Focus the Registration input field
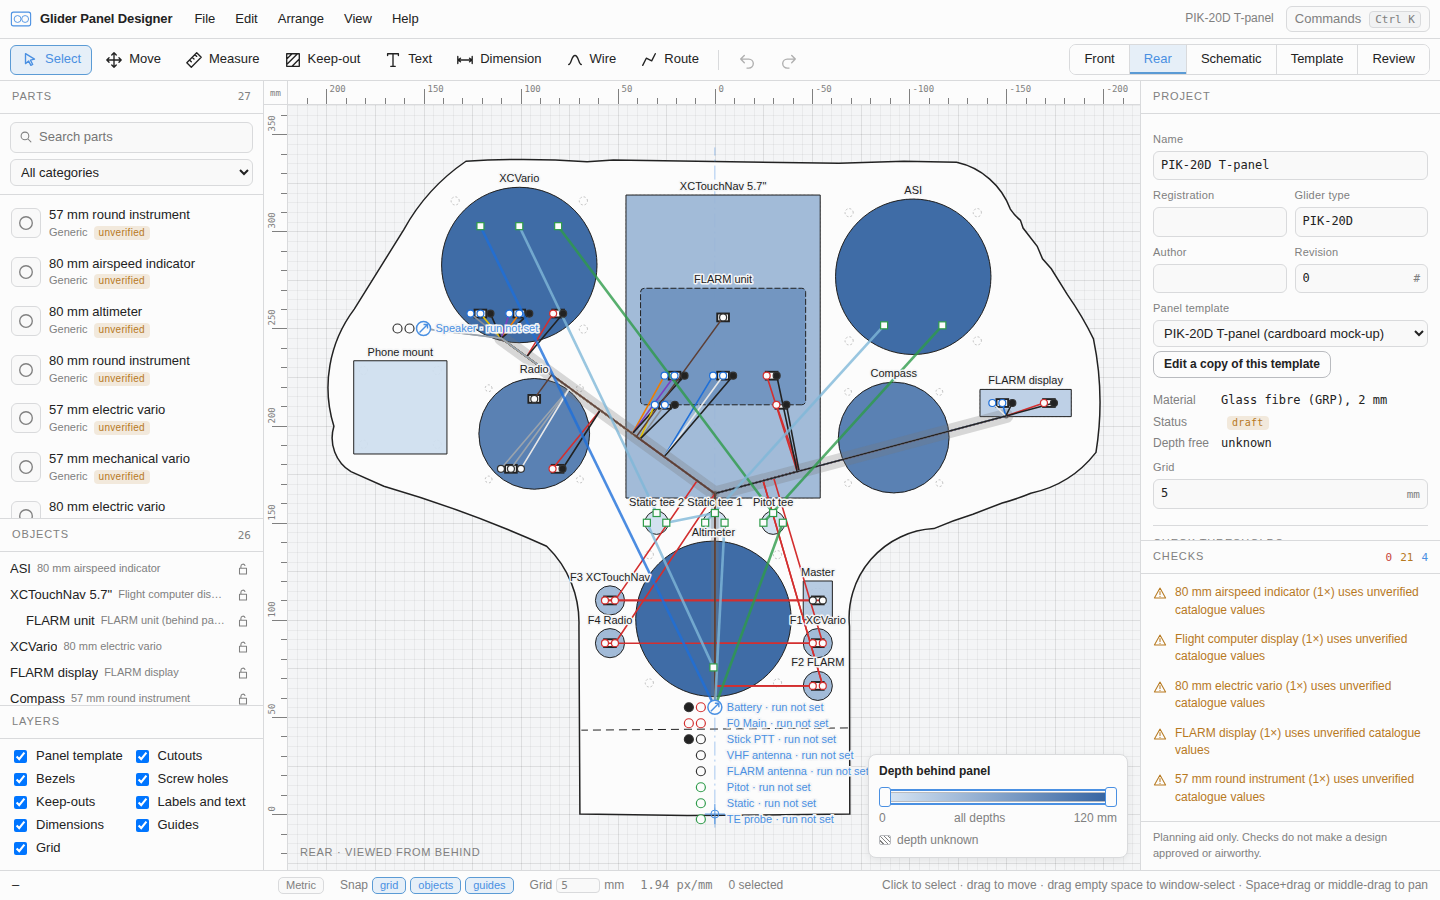 (1220, 221)
